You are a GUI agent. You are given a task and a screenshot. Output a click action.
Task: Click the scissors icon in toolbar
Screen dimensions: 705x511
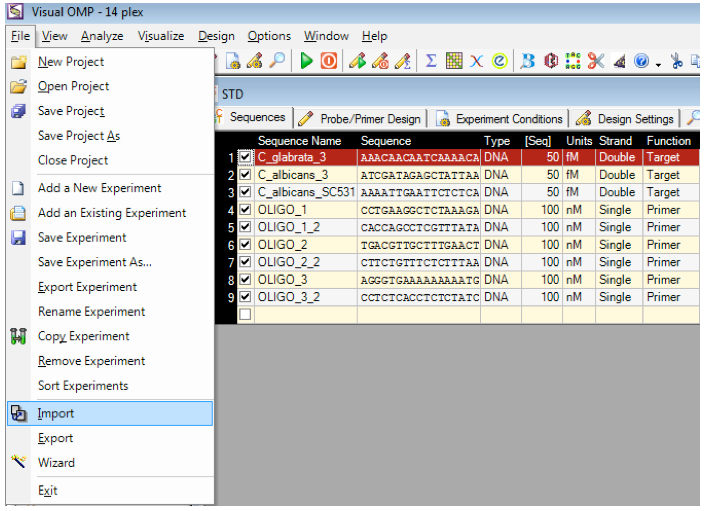[x=596, y=62]
